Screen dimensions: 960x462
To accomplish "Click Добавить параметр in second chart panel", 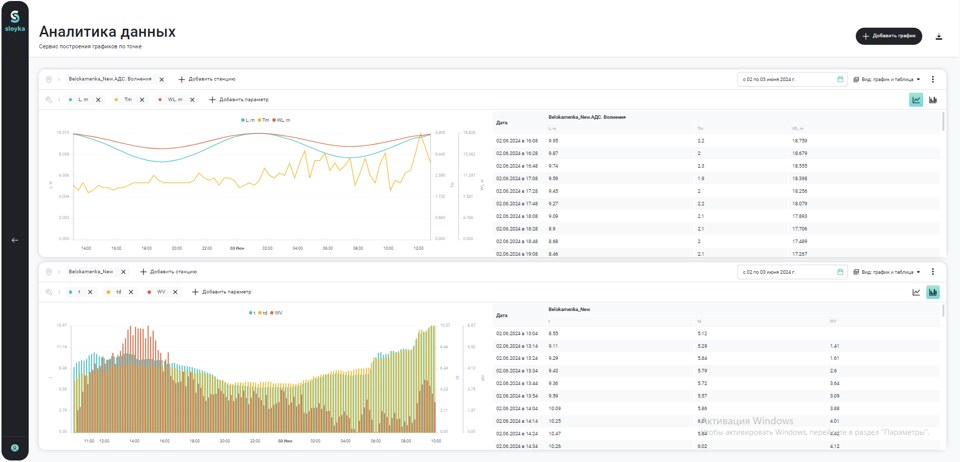I will coord(222,292).
